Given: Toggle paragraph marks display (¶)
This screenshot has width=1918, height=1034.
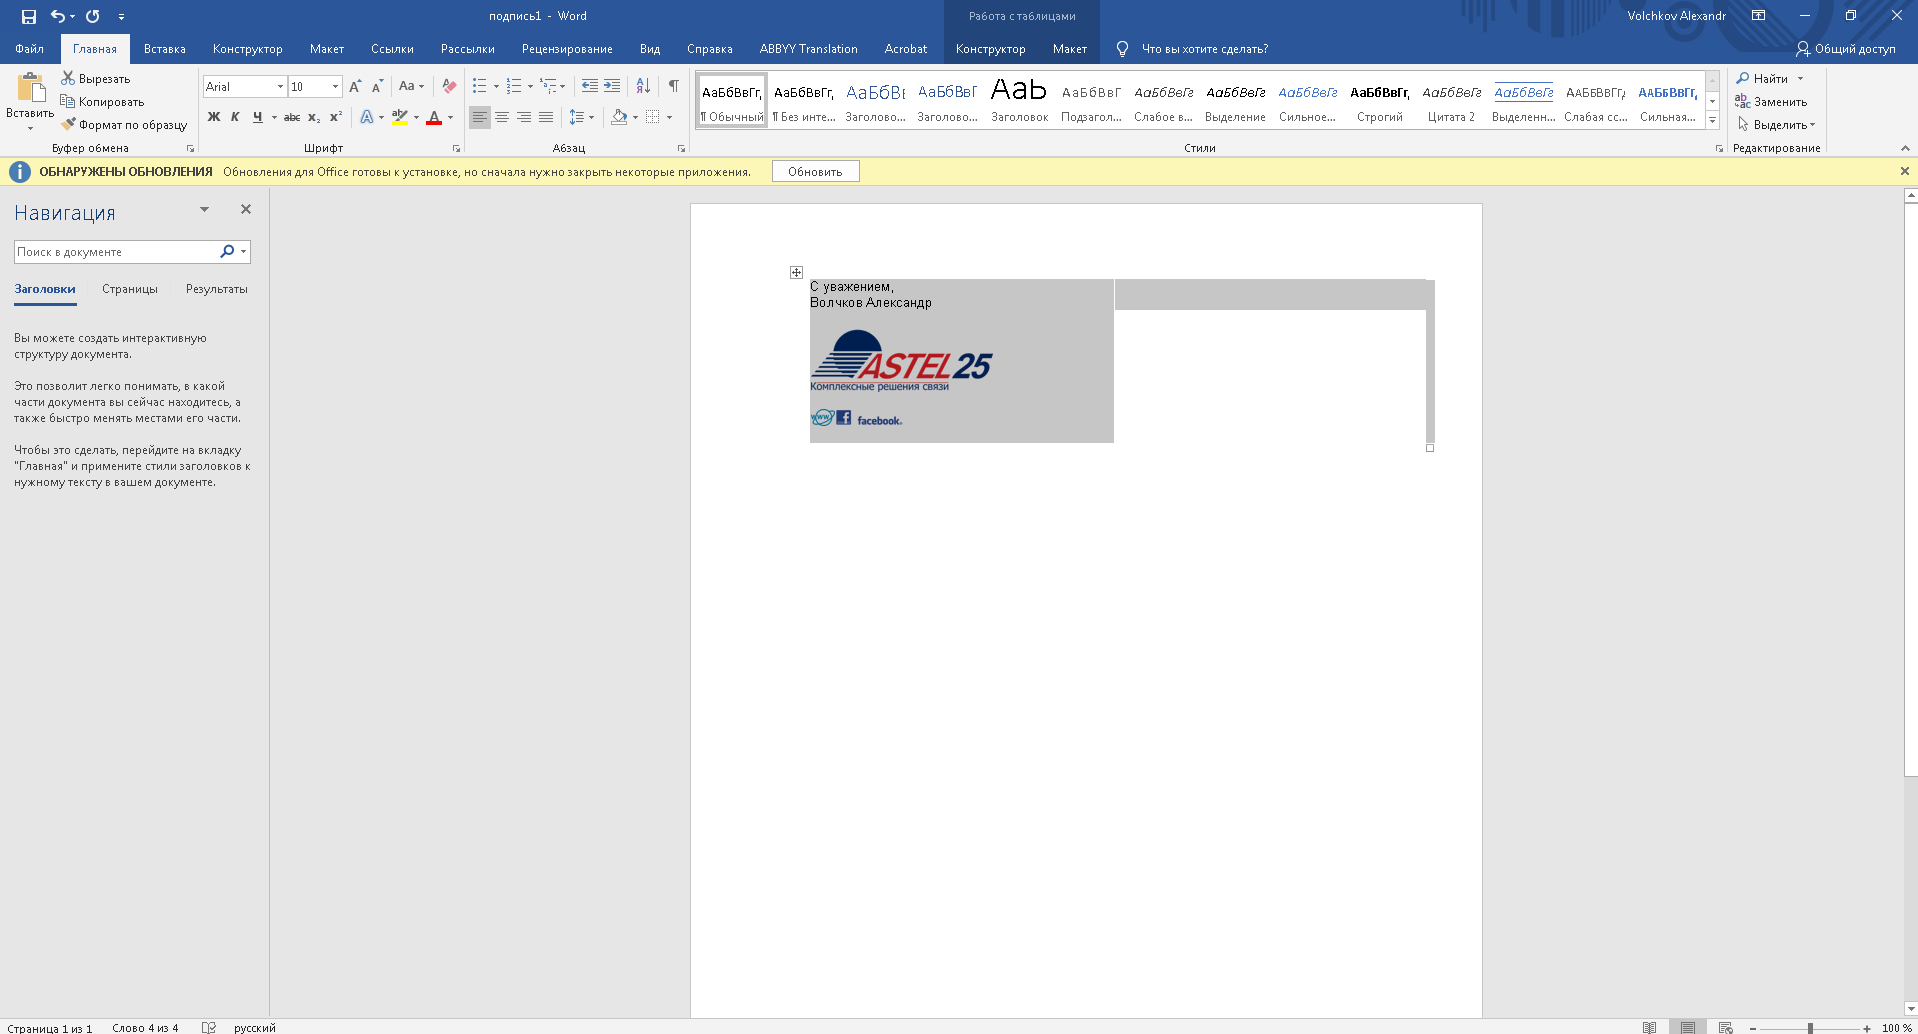Looking at the screenshot, I should click(x=674, y=86).
